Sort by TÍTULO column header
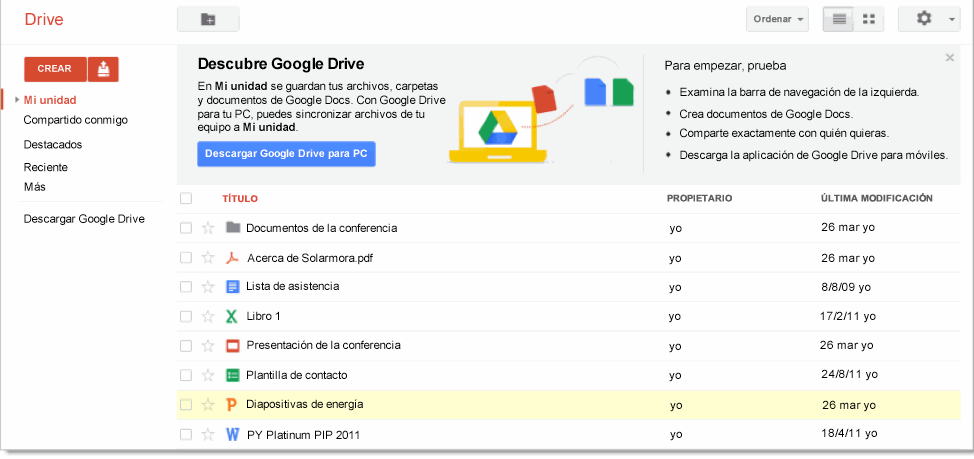This screenshot has width=974, height=459. click(240, 199)
